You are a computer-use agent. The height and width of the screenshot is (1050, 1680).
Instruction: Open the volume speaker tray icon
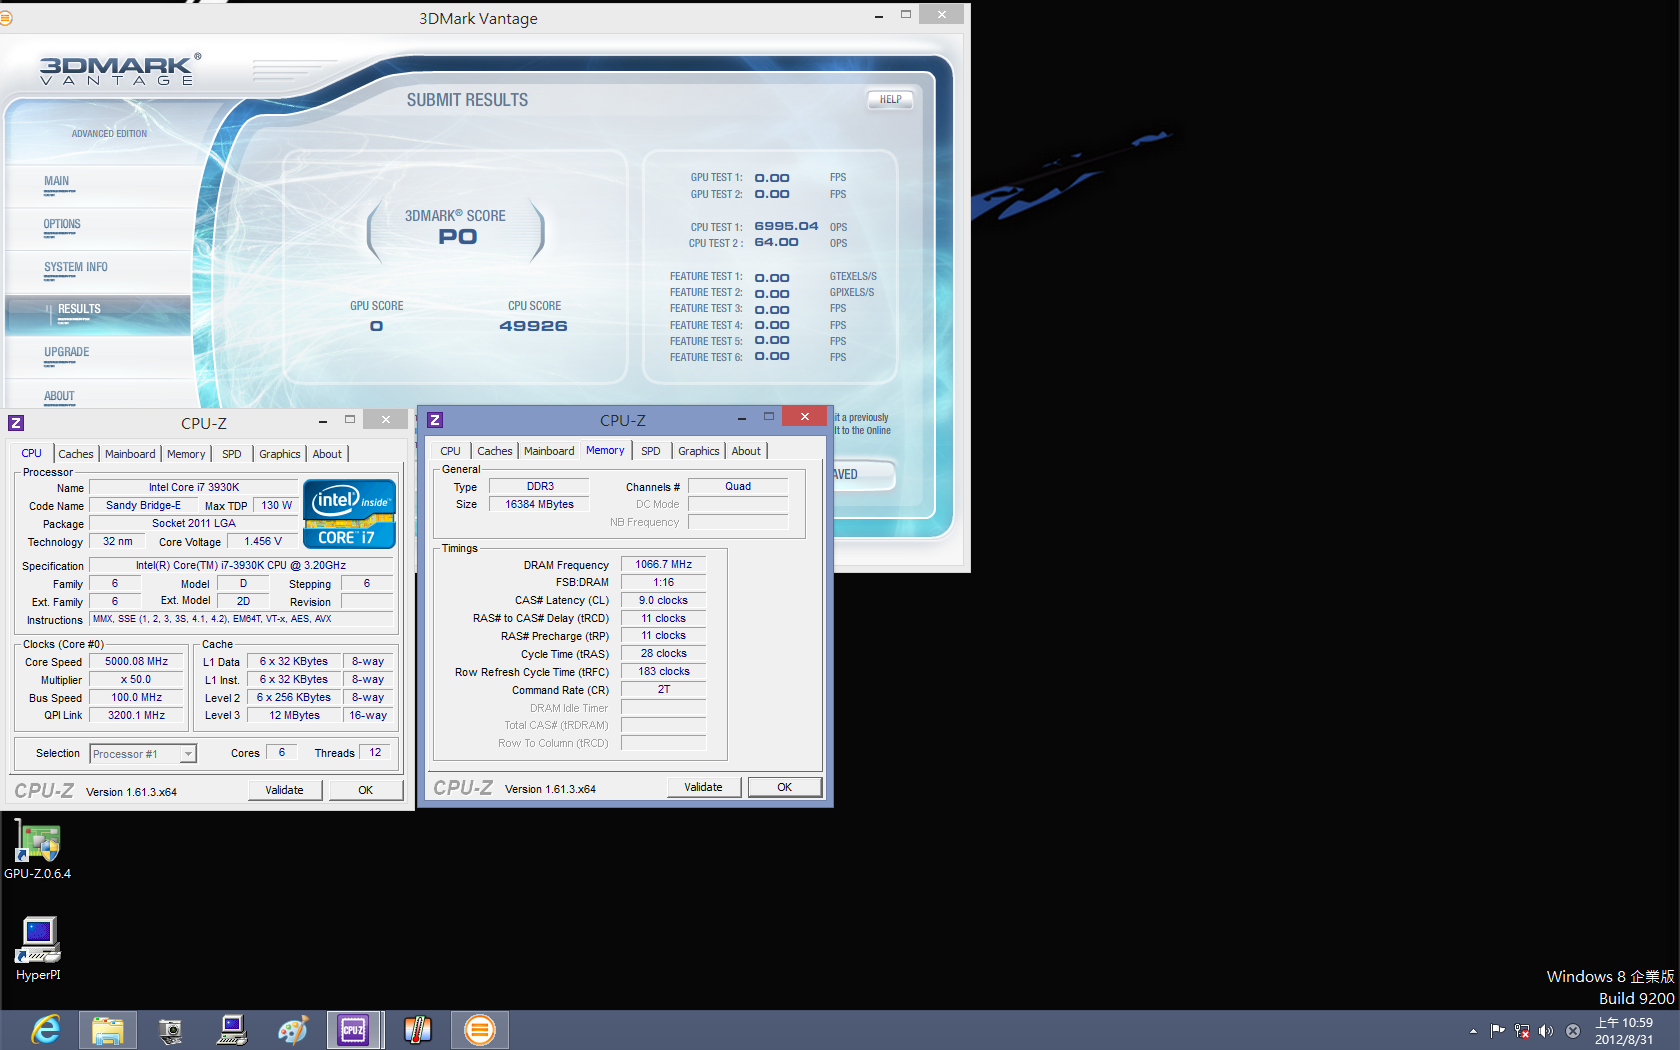(x=1546, y=1031)
